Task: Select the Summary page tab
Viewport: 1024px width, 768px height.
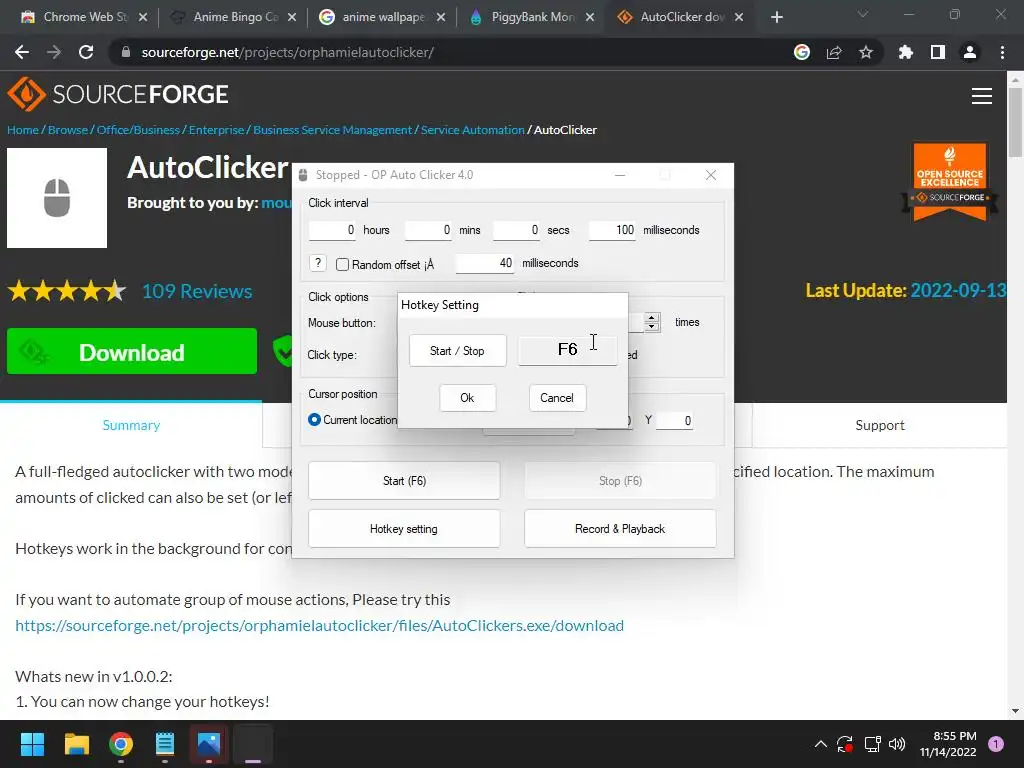Action: coord(131,425)
